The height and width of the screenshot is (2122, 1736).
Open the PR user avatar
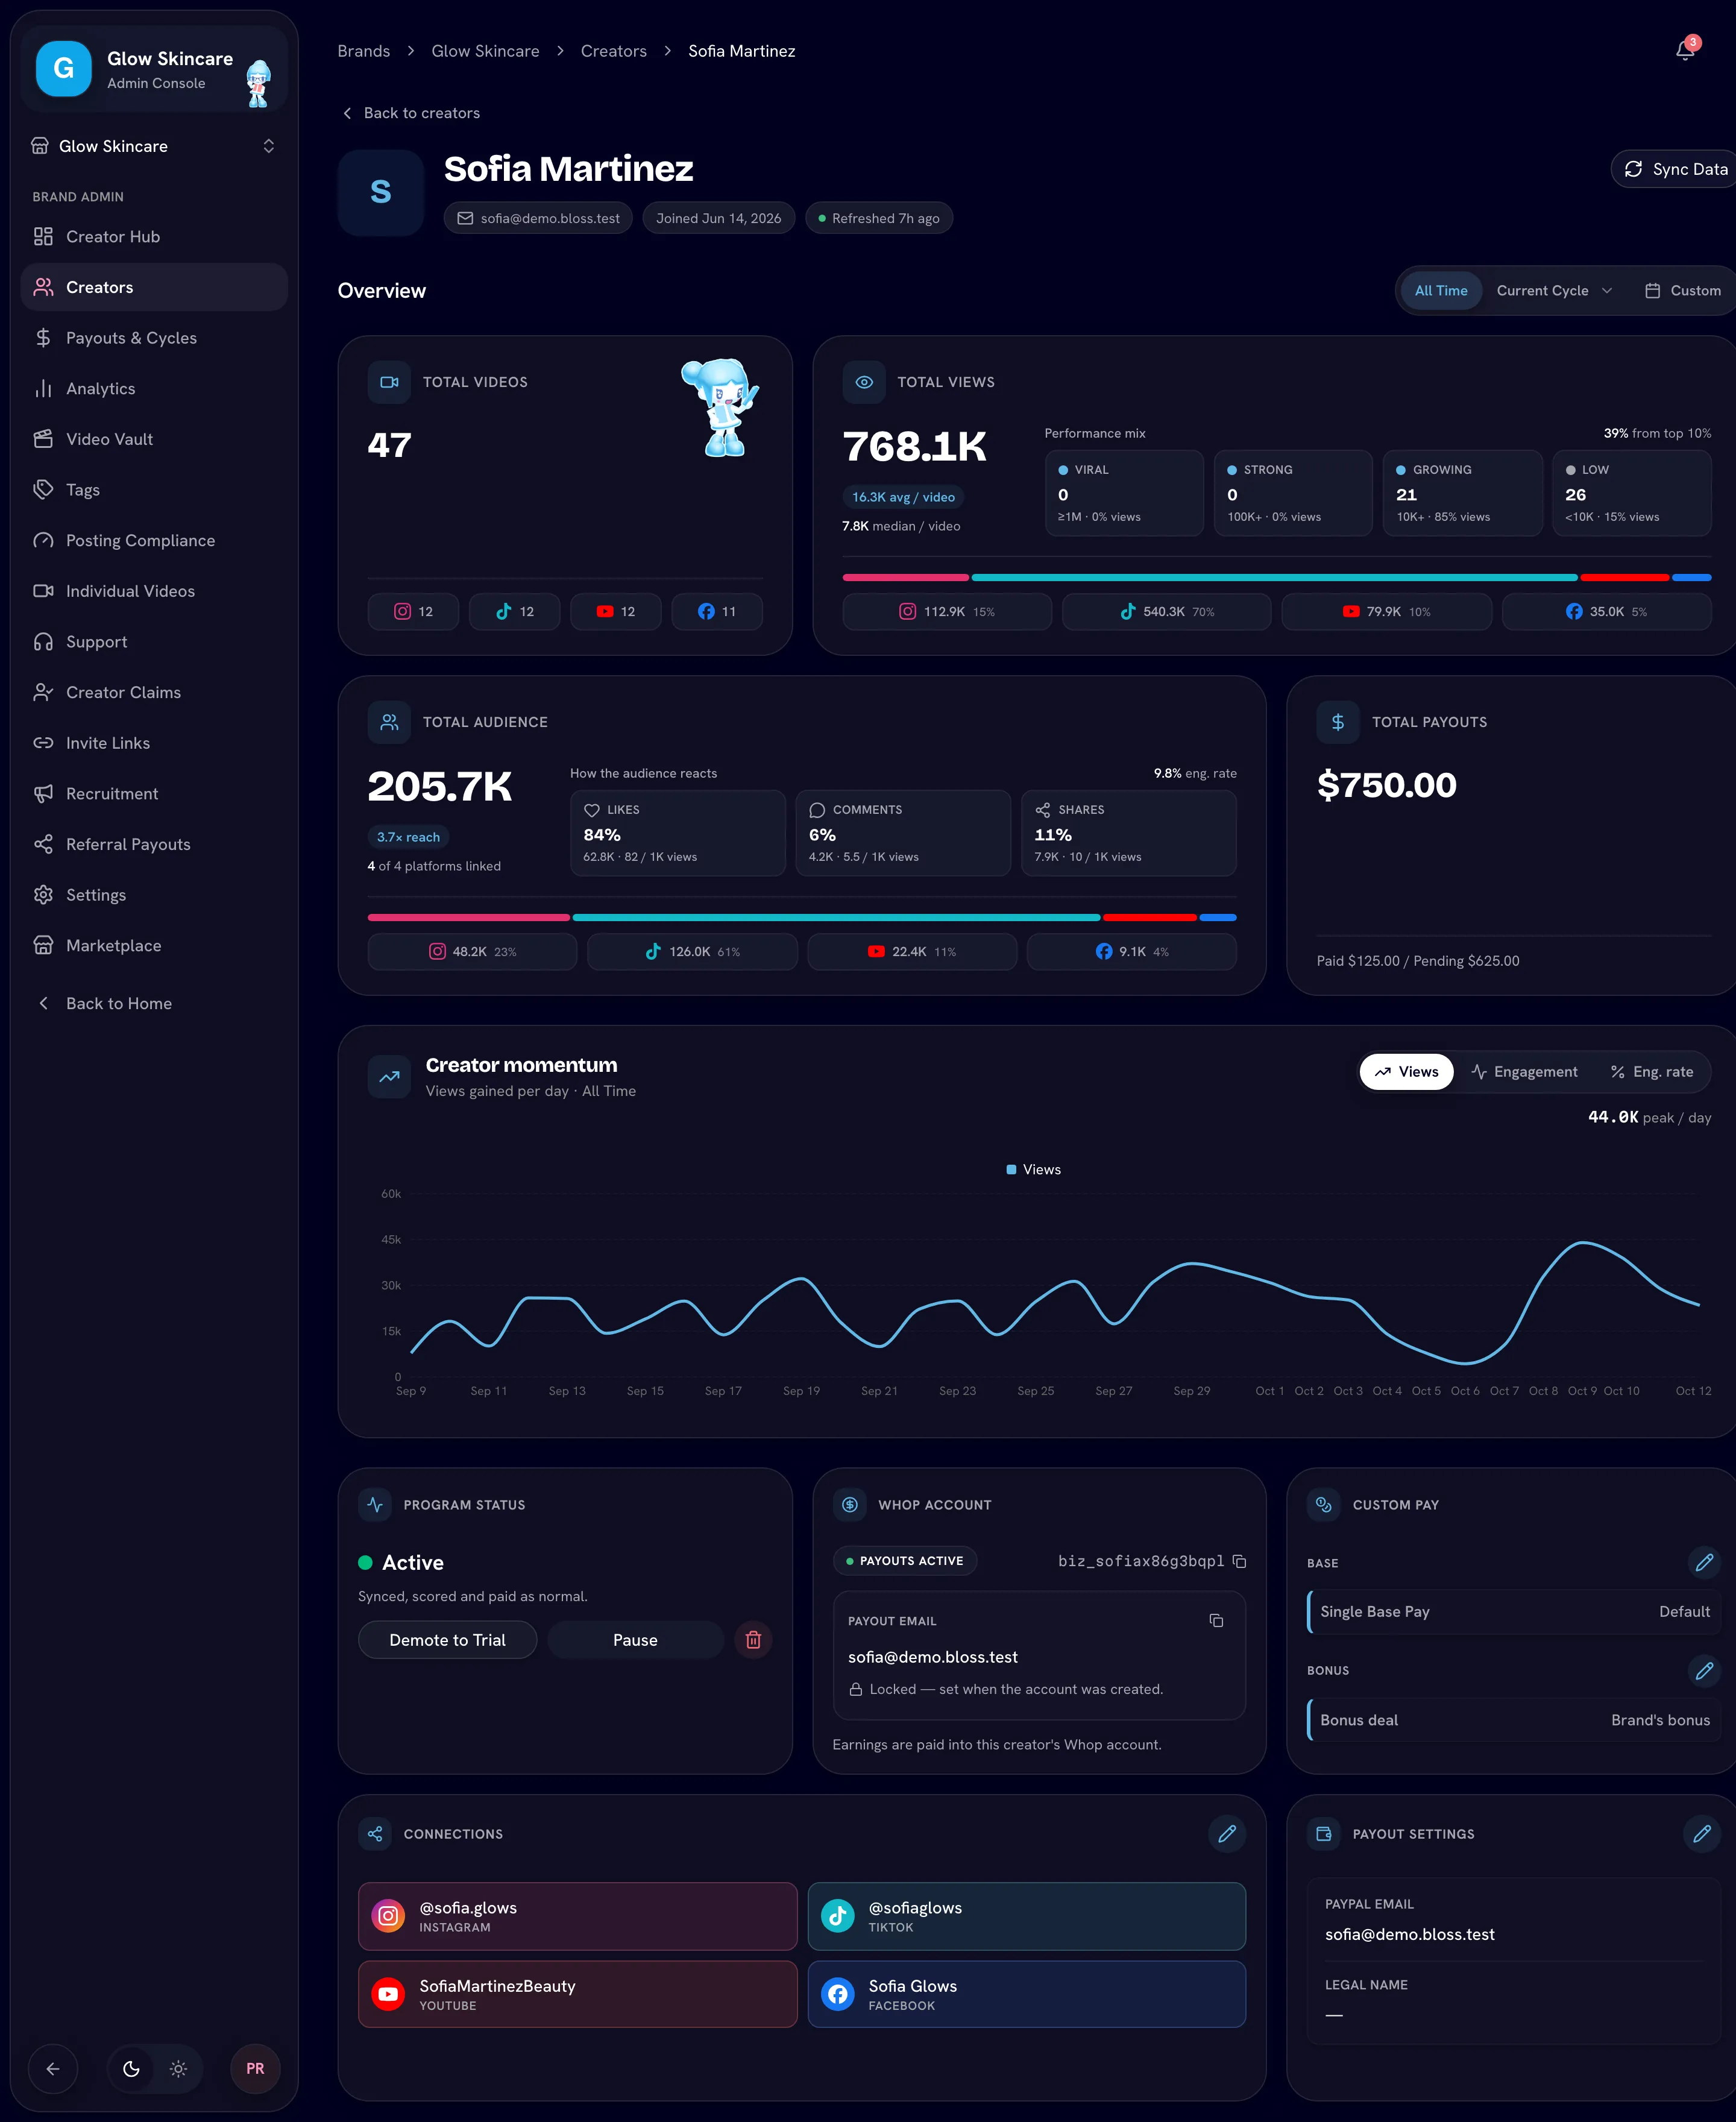(x=255, y=2069)
